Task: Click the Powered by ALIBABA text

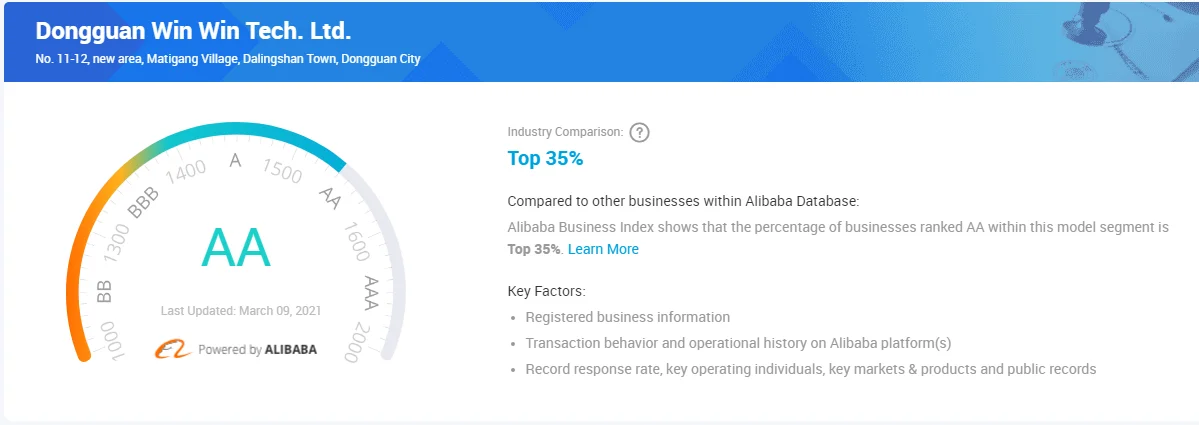Action: 257,350
